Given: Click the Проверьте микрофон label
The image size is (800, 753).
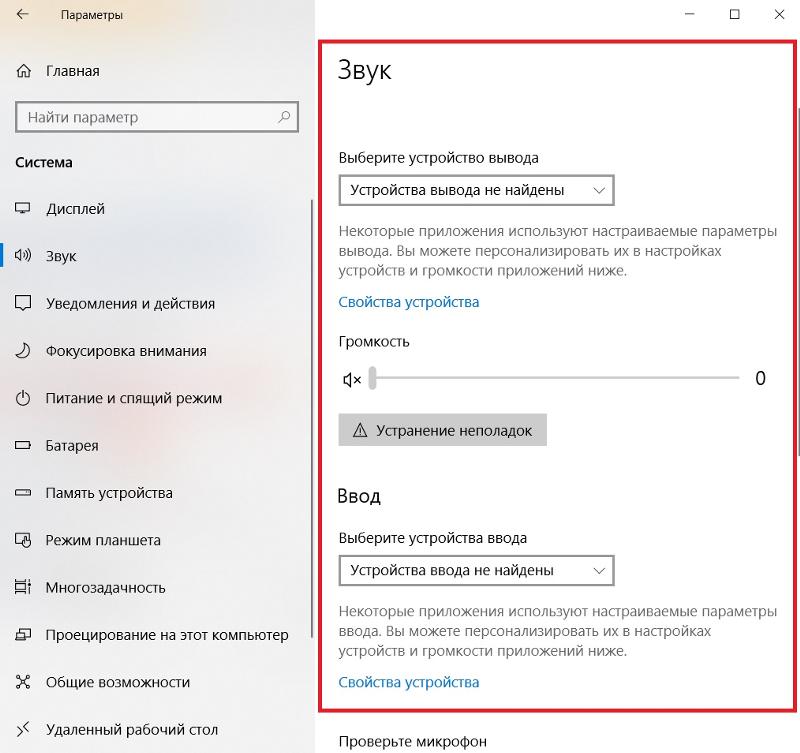Looking at the screenshot, I should tap(412, 741).
